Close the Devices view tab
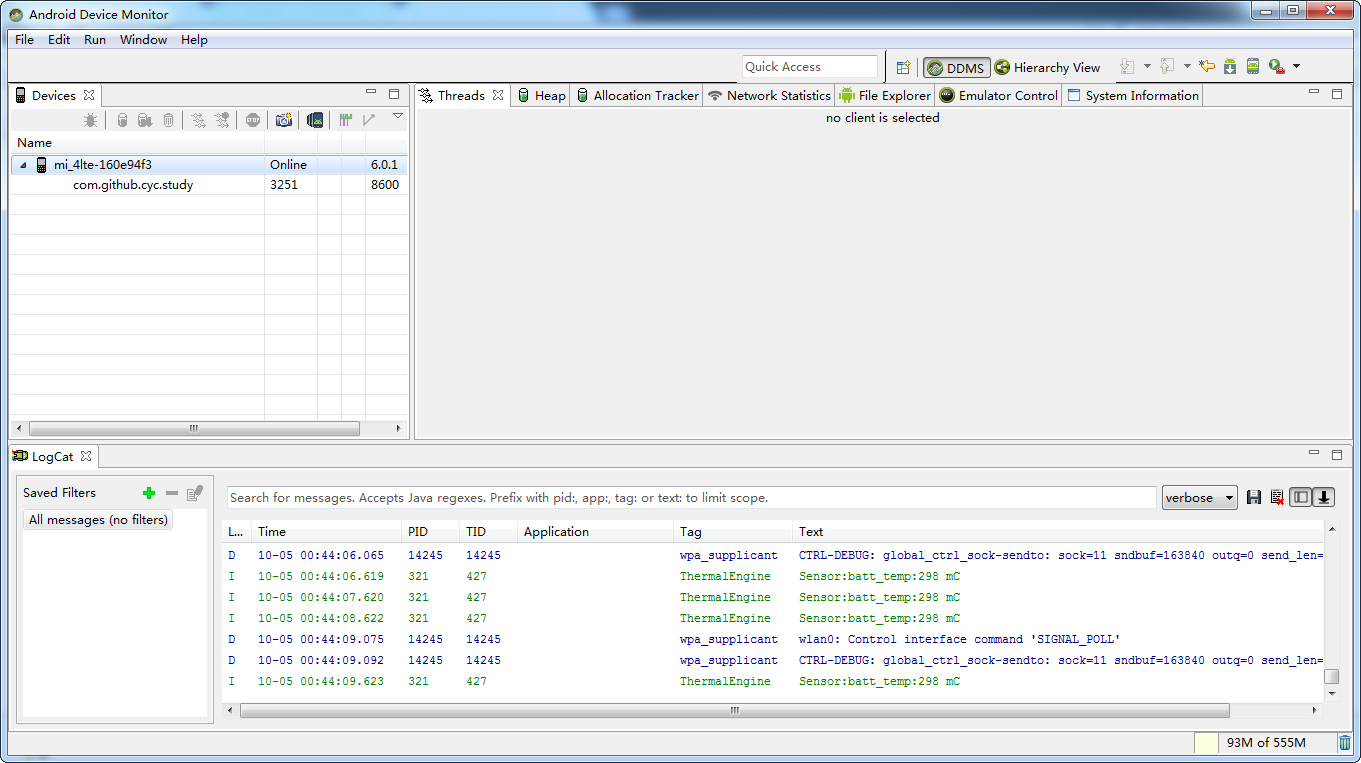 pos(89,96)
